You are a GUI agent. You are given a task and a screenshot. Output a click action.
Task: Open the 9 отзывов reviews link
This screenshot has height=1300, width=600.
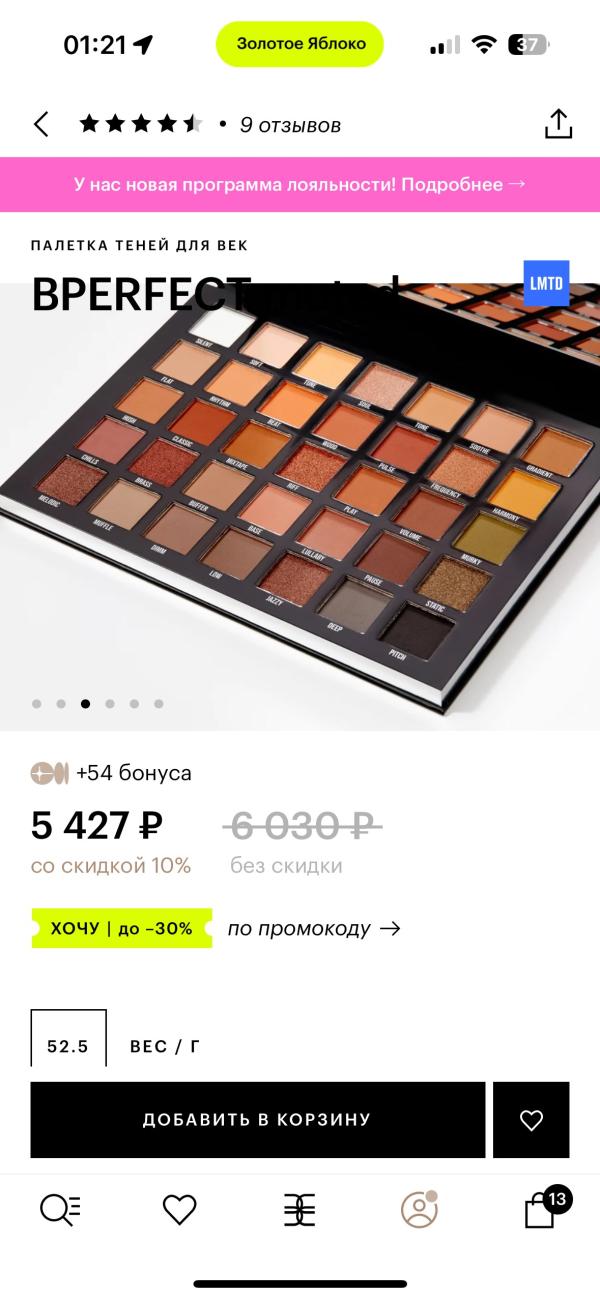290,125
